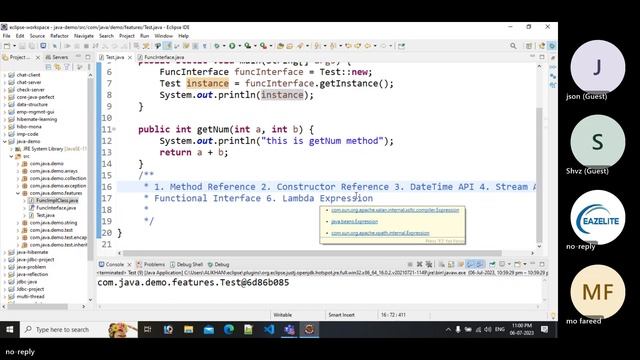
Task: Open New wizard dropdown arrow
Action: pyautogui.click(x=14, y=46)
